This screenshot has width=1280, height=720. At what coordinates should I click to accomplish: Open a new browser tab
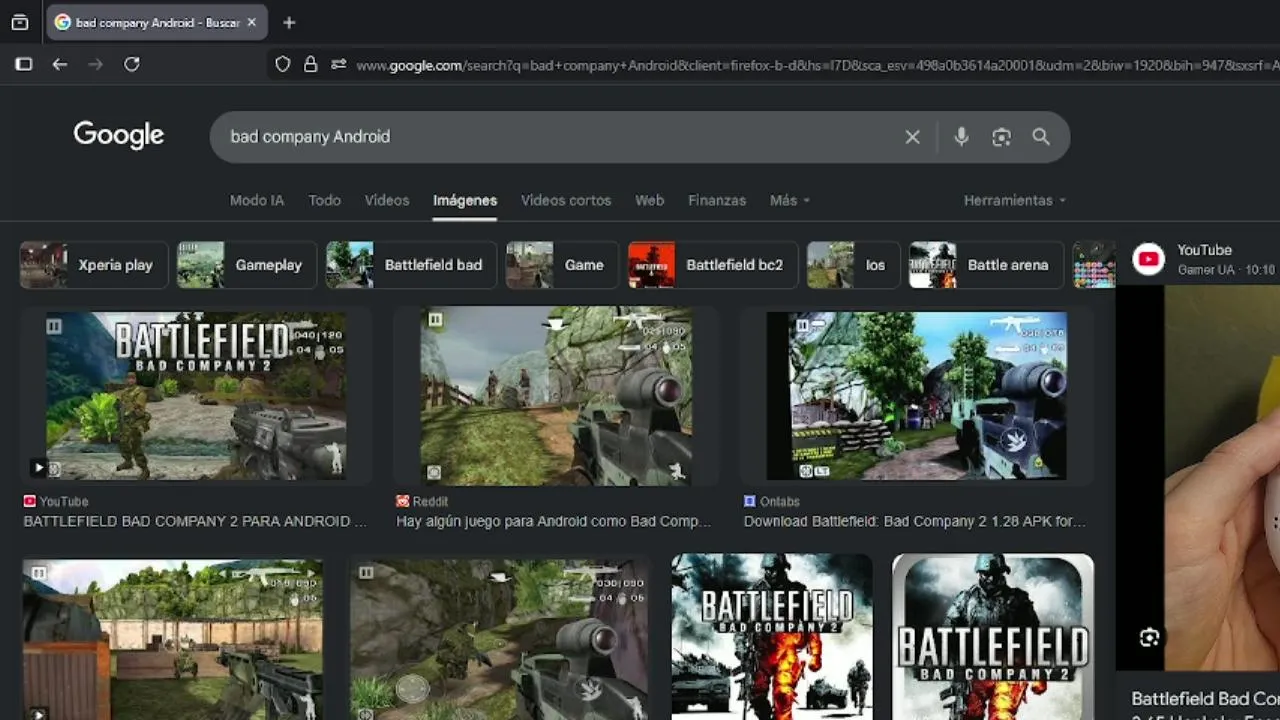click(x=289, y=22)
